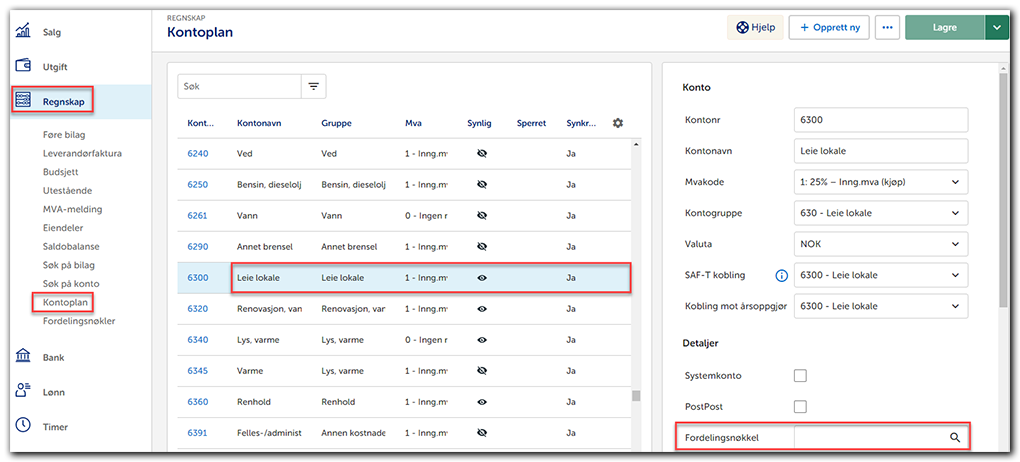Open the Lønn person icon
The height and width of the screenshot is (462, 1020).
[23, 391]
